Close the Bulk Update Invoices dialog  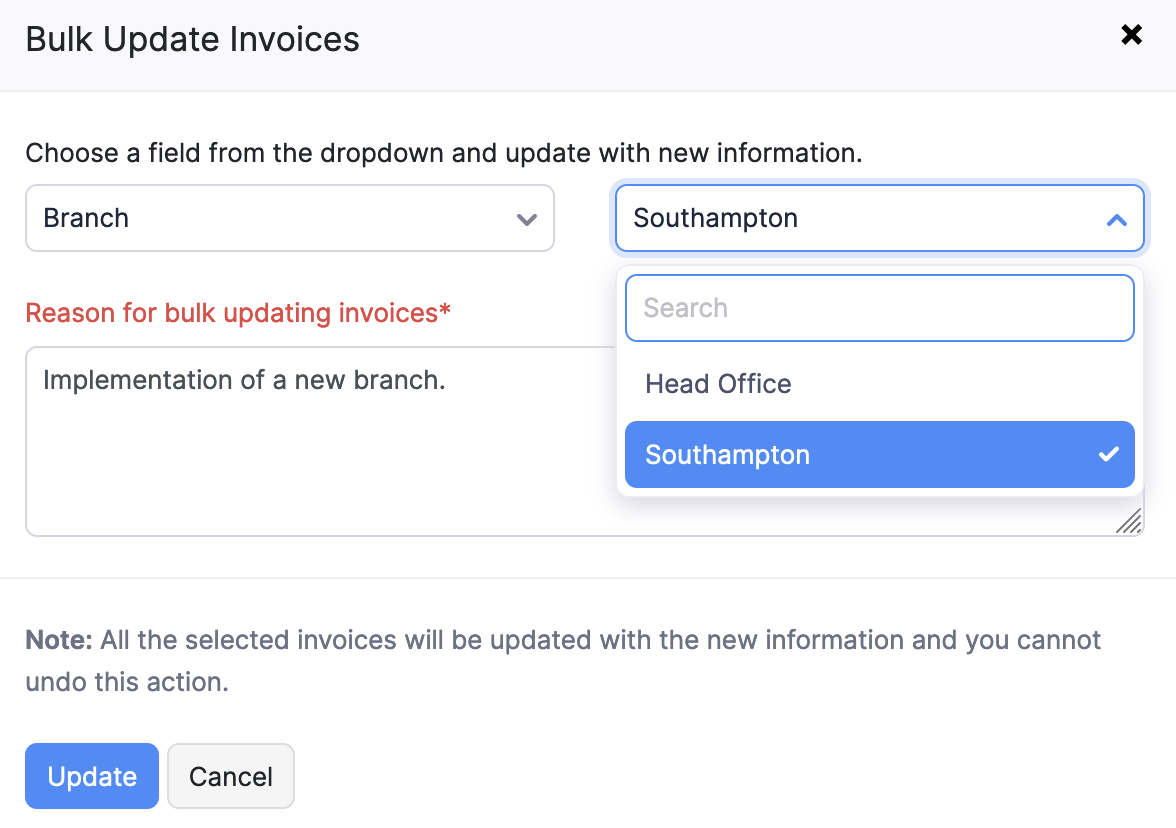[x=1131, y=36]
